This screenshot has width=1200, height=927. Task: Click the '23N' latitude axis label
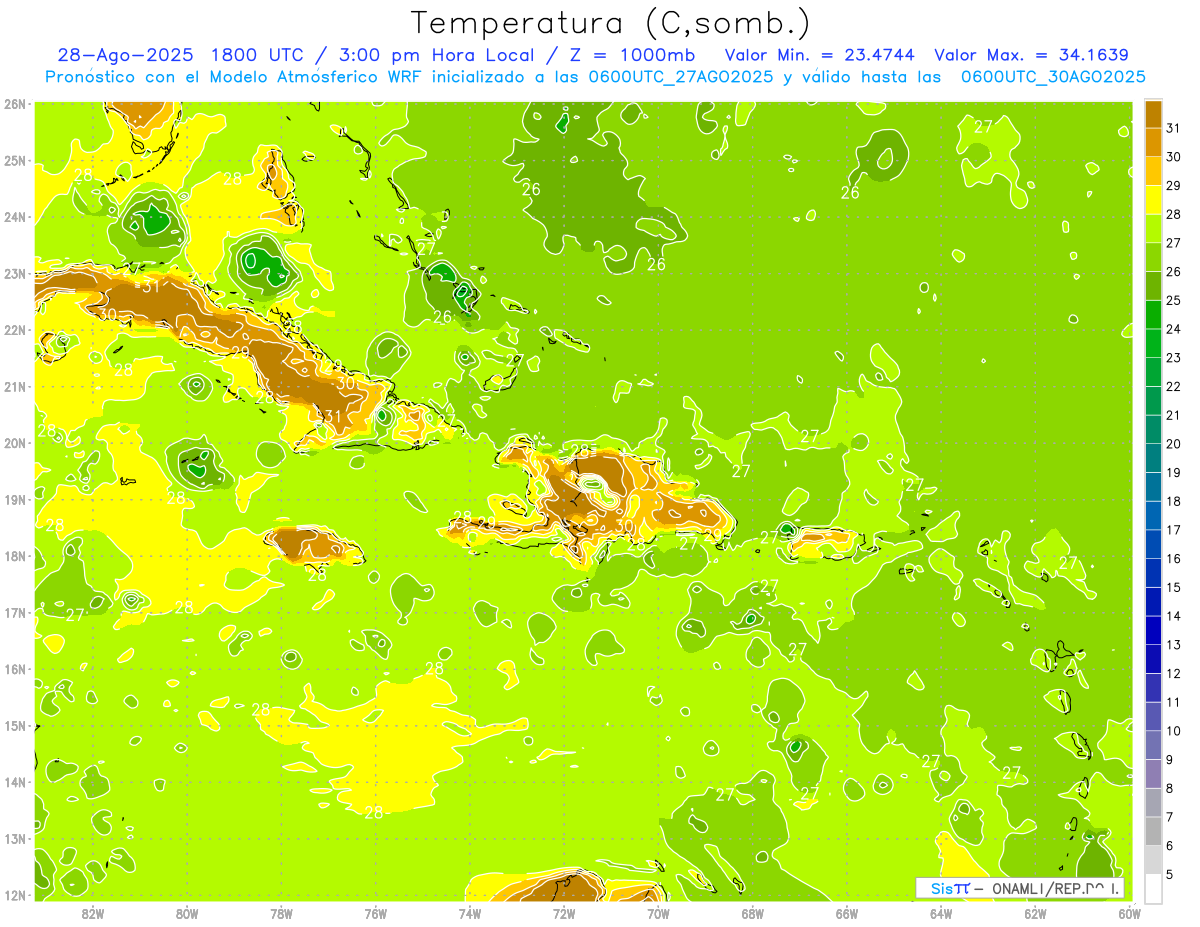coord(15,273)
